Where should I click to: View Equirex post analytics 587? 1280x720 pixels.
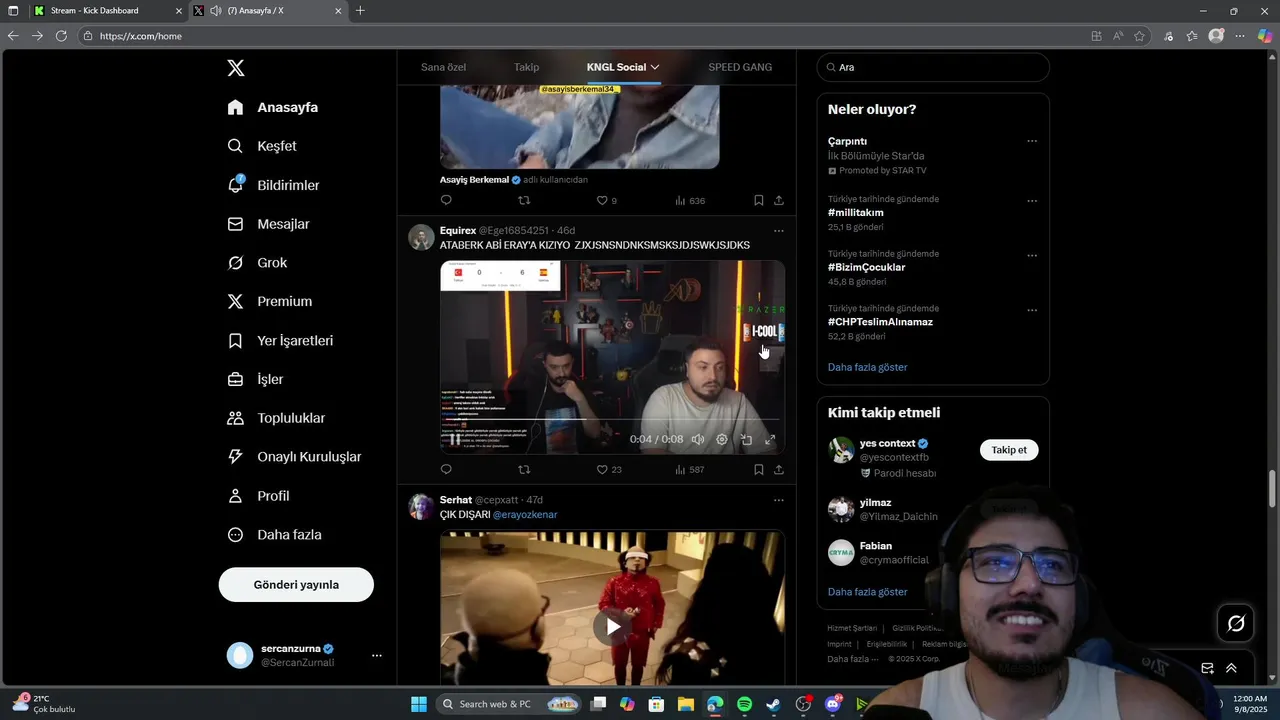coord(689,469)
